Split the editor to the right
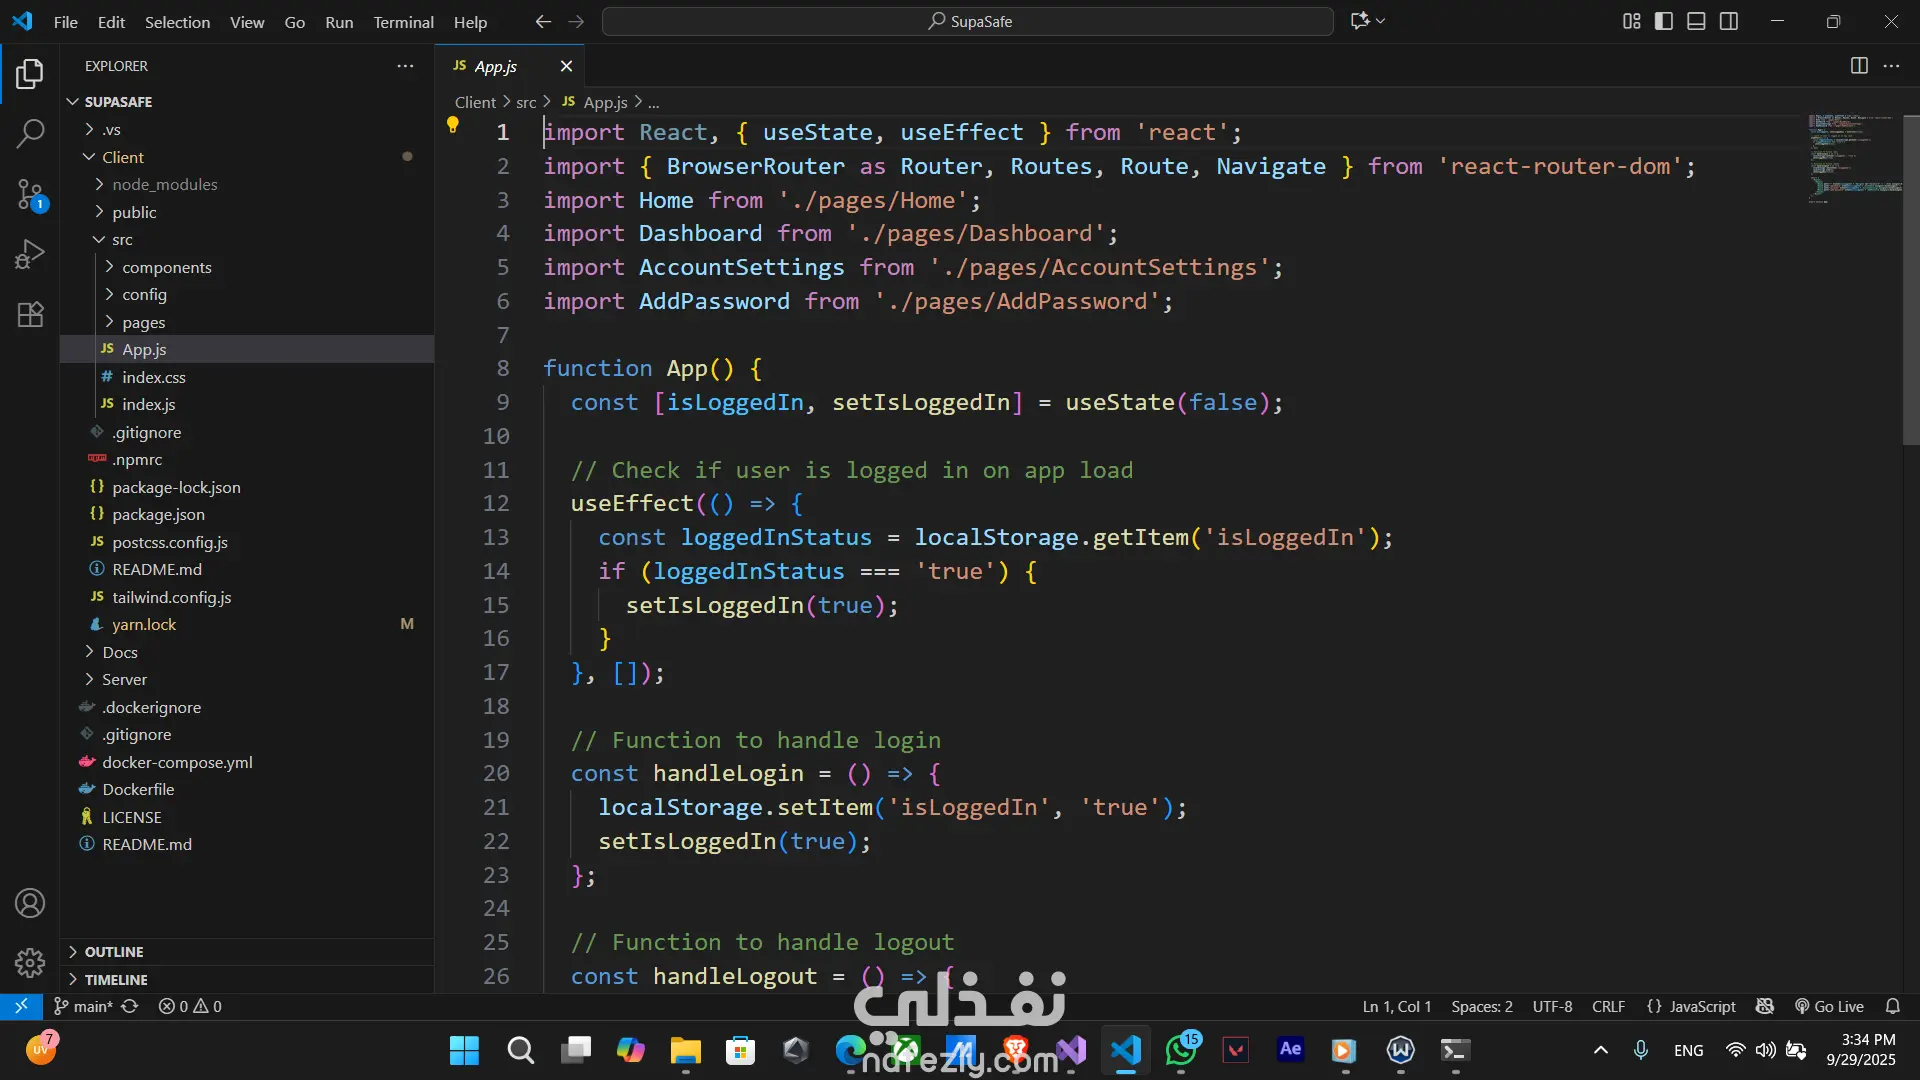This screenshot has height=1080, width=1920. click(1859, 66)
